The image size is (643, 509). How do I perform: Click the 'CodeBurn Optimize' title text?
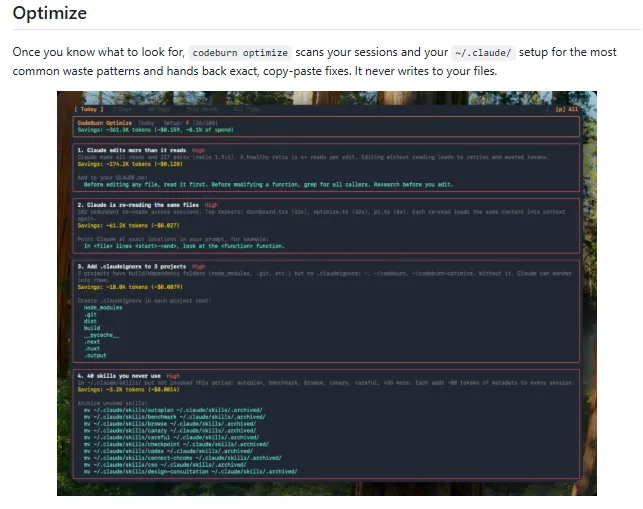(105, 123)
